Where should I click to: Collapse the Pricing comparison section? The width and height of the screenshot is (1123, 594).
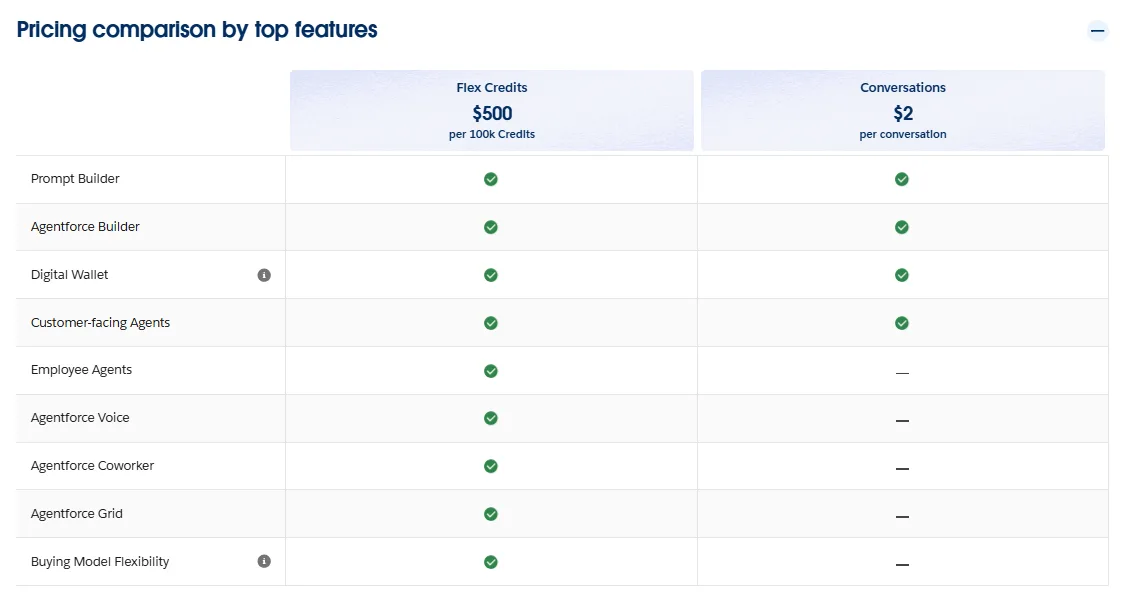tap(1097, 31)
